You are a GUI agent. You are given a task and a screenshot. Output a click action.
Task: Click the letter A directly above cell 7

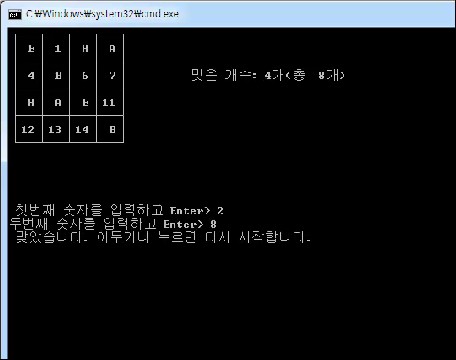point(112,49)
